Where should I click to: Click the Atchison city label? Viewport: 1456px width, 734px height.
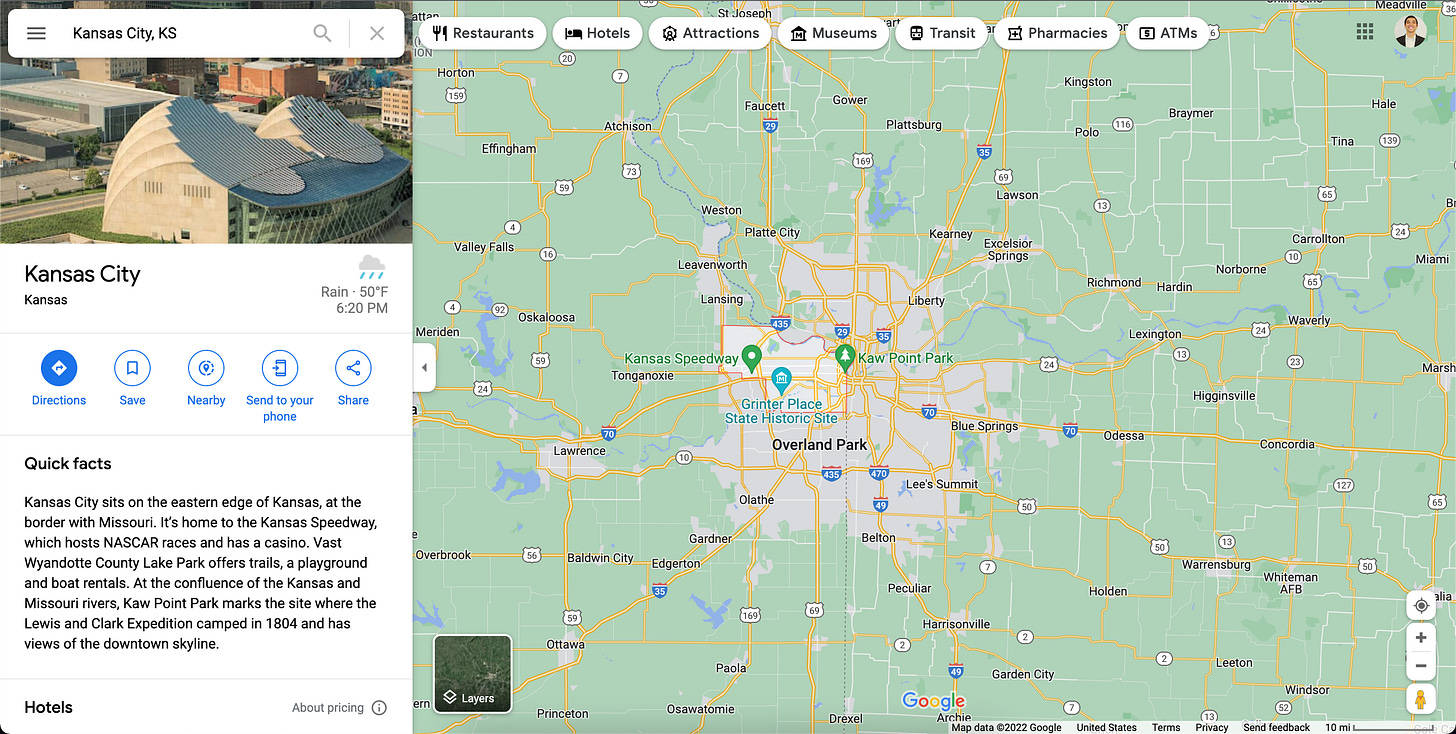(x=628, y=127)
